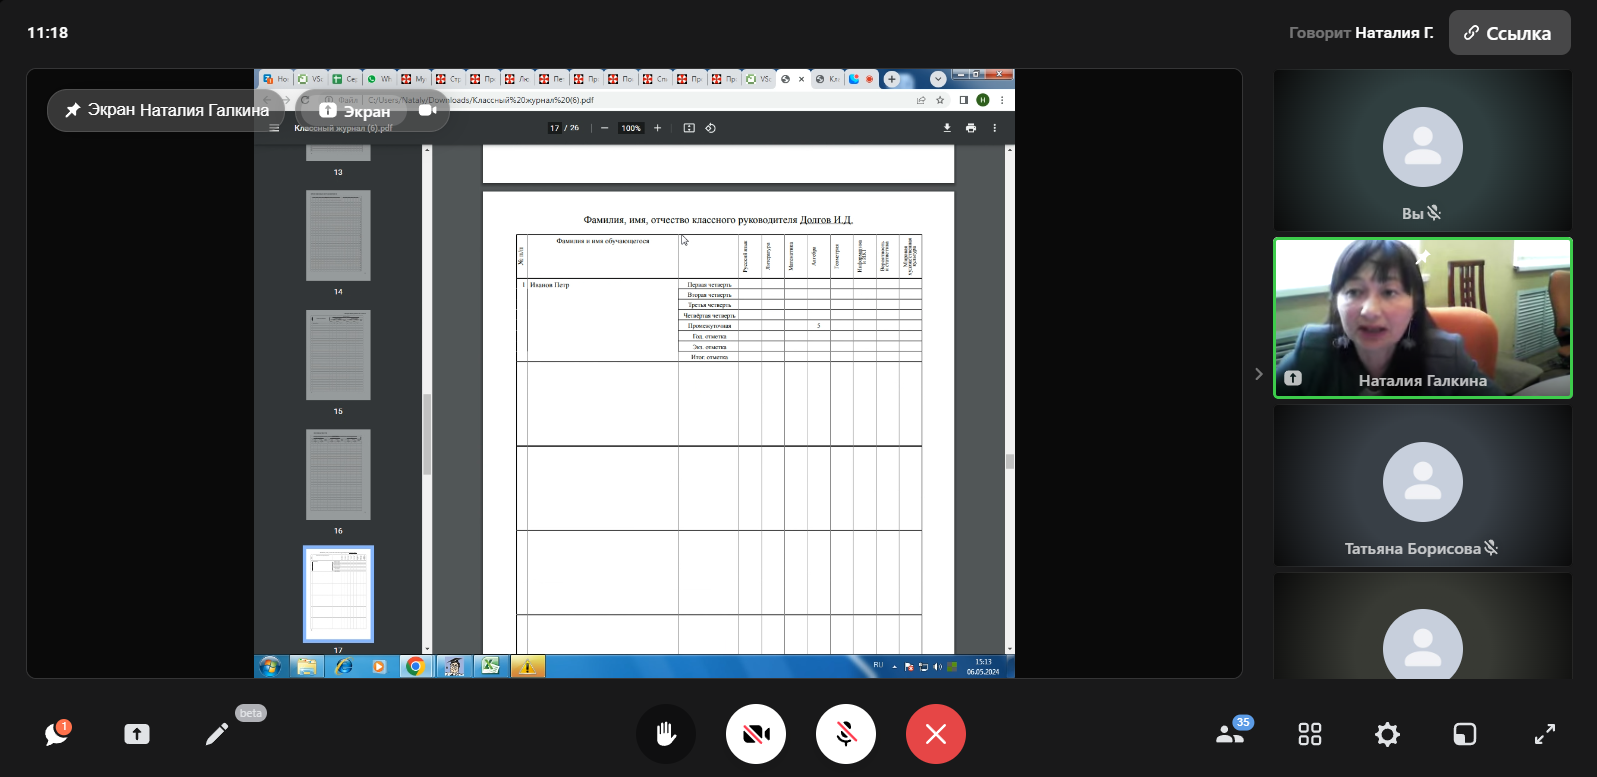Unpin Экран Наталия Галкина
The height and width of the screenshot is (777, 1597).
[166, 110]
